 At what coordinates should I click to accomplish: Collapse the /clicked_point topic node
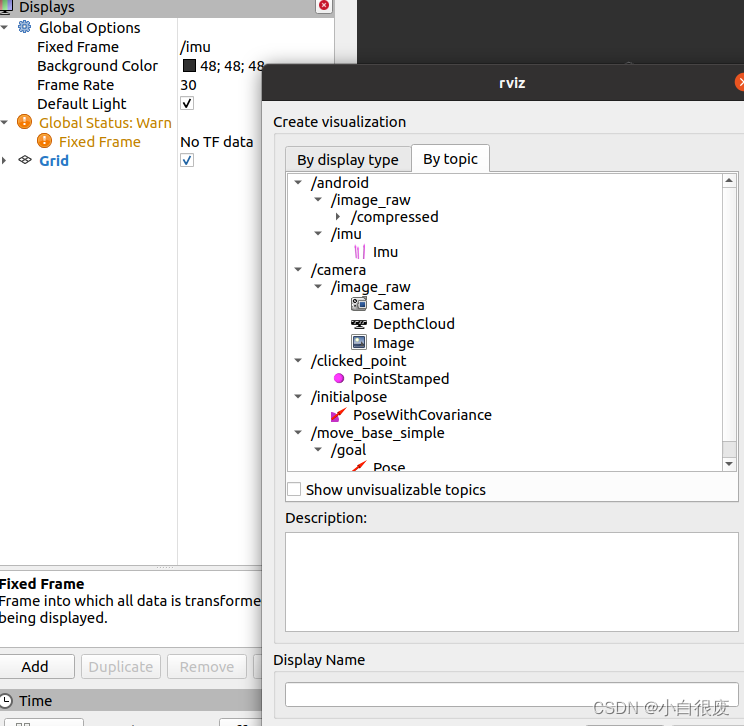298,361
